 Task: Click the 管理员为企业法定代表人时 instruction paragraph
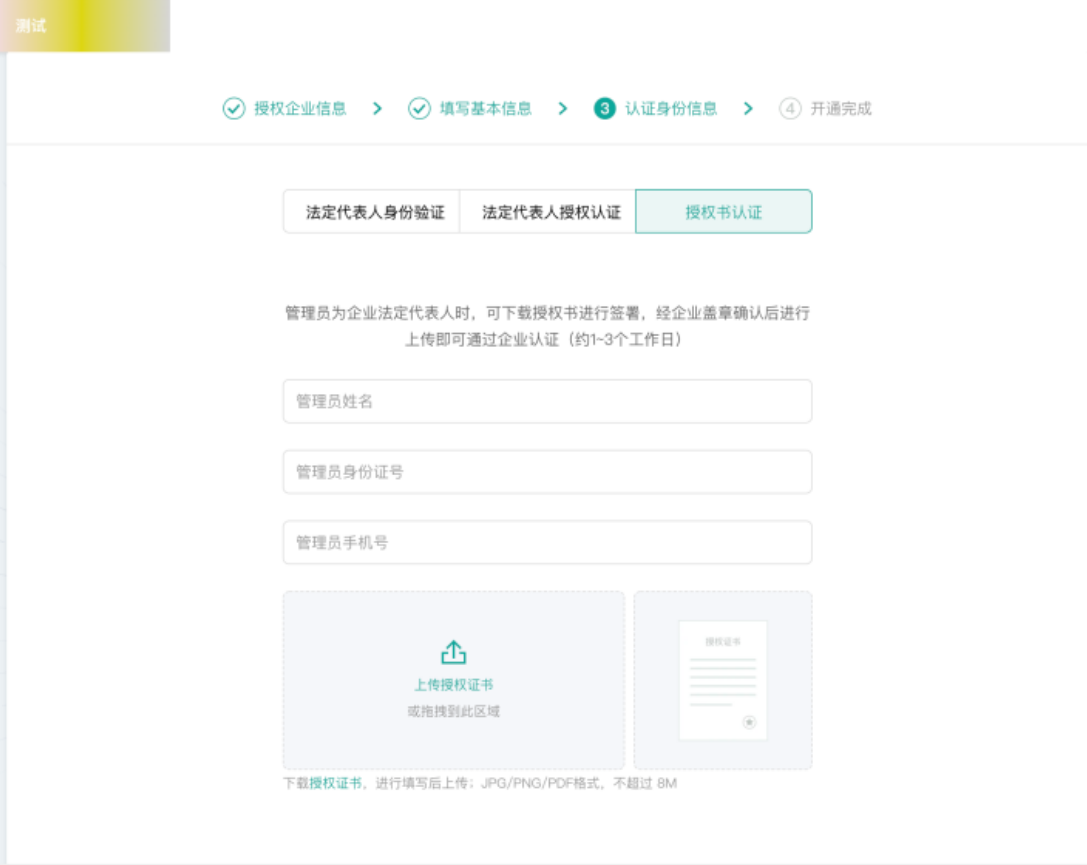pyautogui.click(x=548, y=326)
